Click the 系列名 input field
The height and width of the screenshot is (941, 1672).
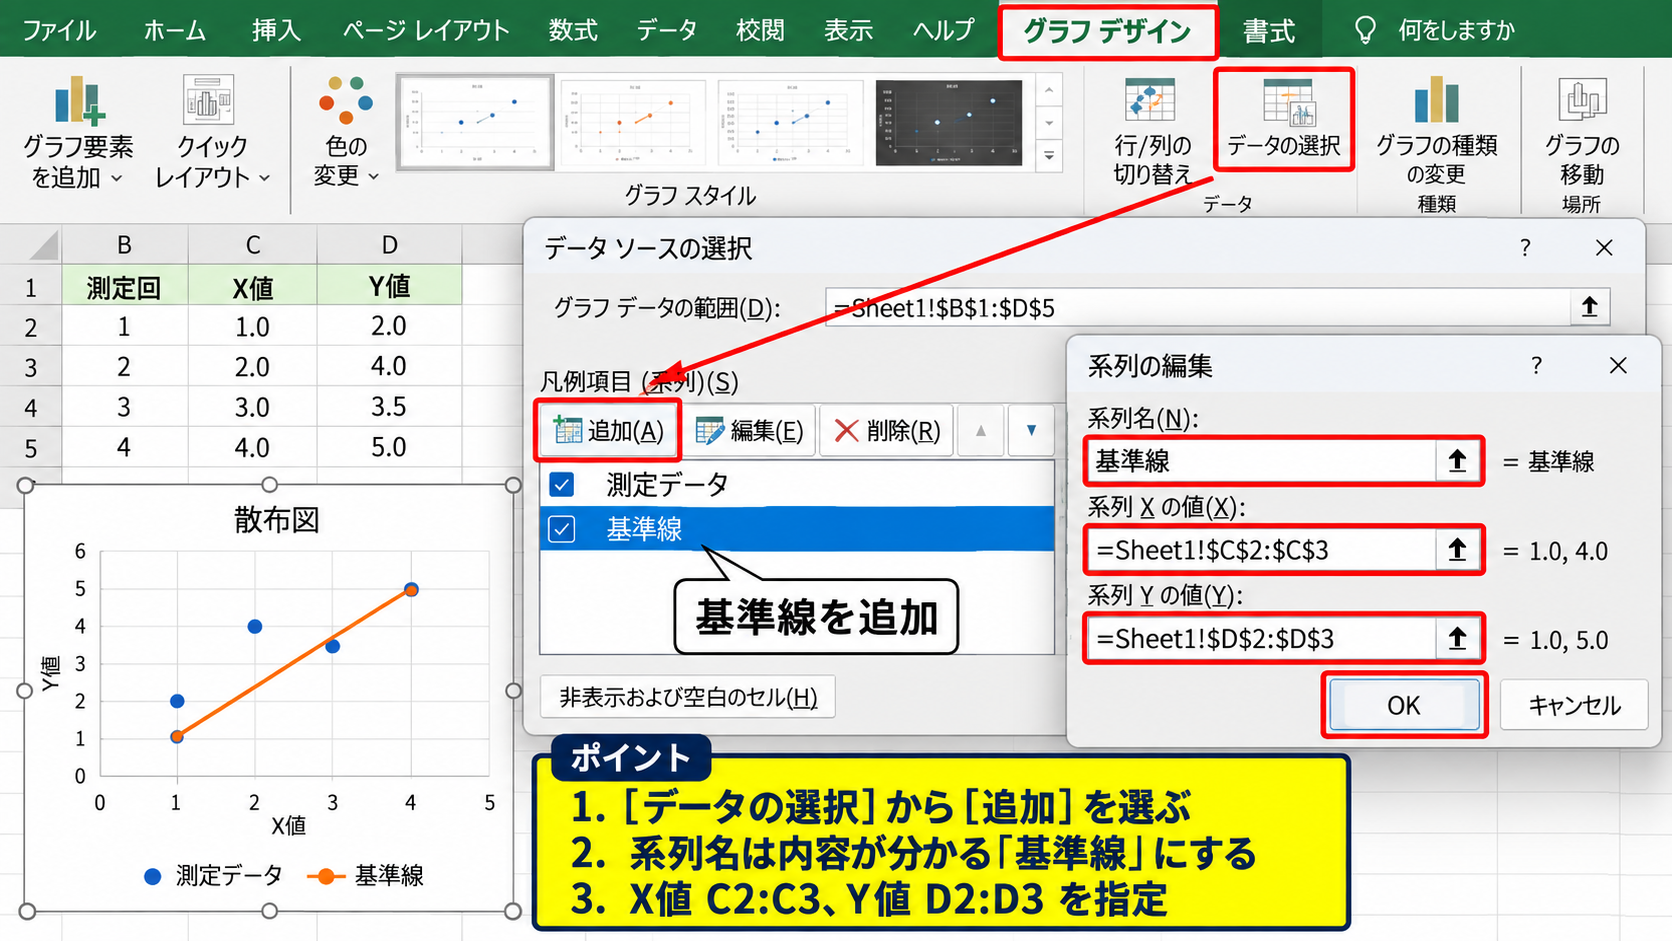1263,461
